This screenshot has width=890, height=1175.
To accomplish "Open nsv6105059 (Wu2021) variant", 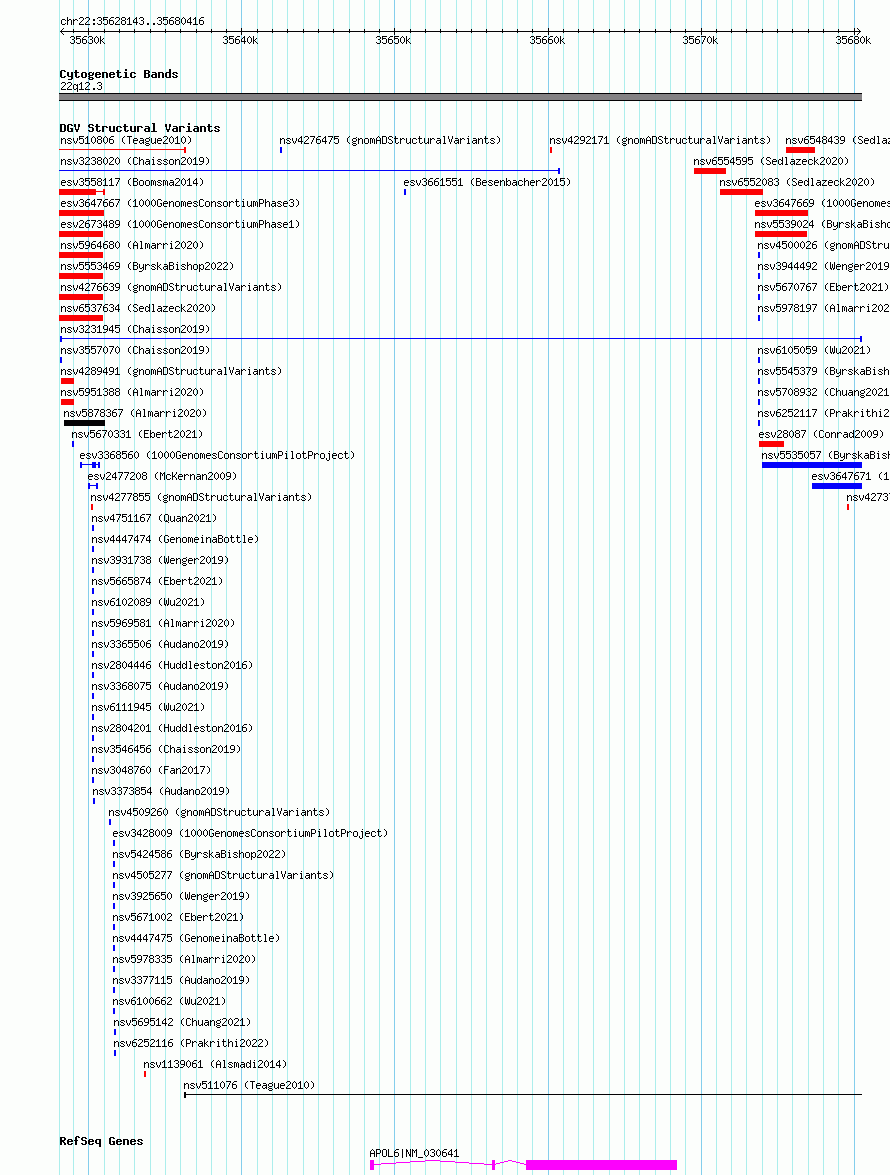I will click(x=814, y=350).
